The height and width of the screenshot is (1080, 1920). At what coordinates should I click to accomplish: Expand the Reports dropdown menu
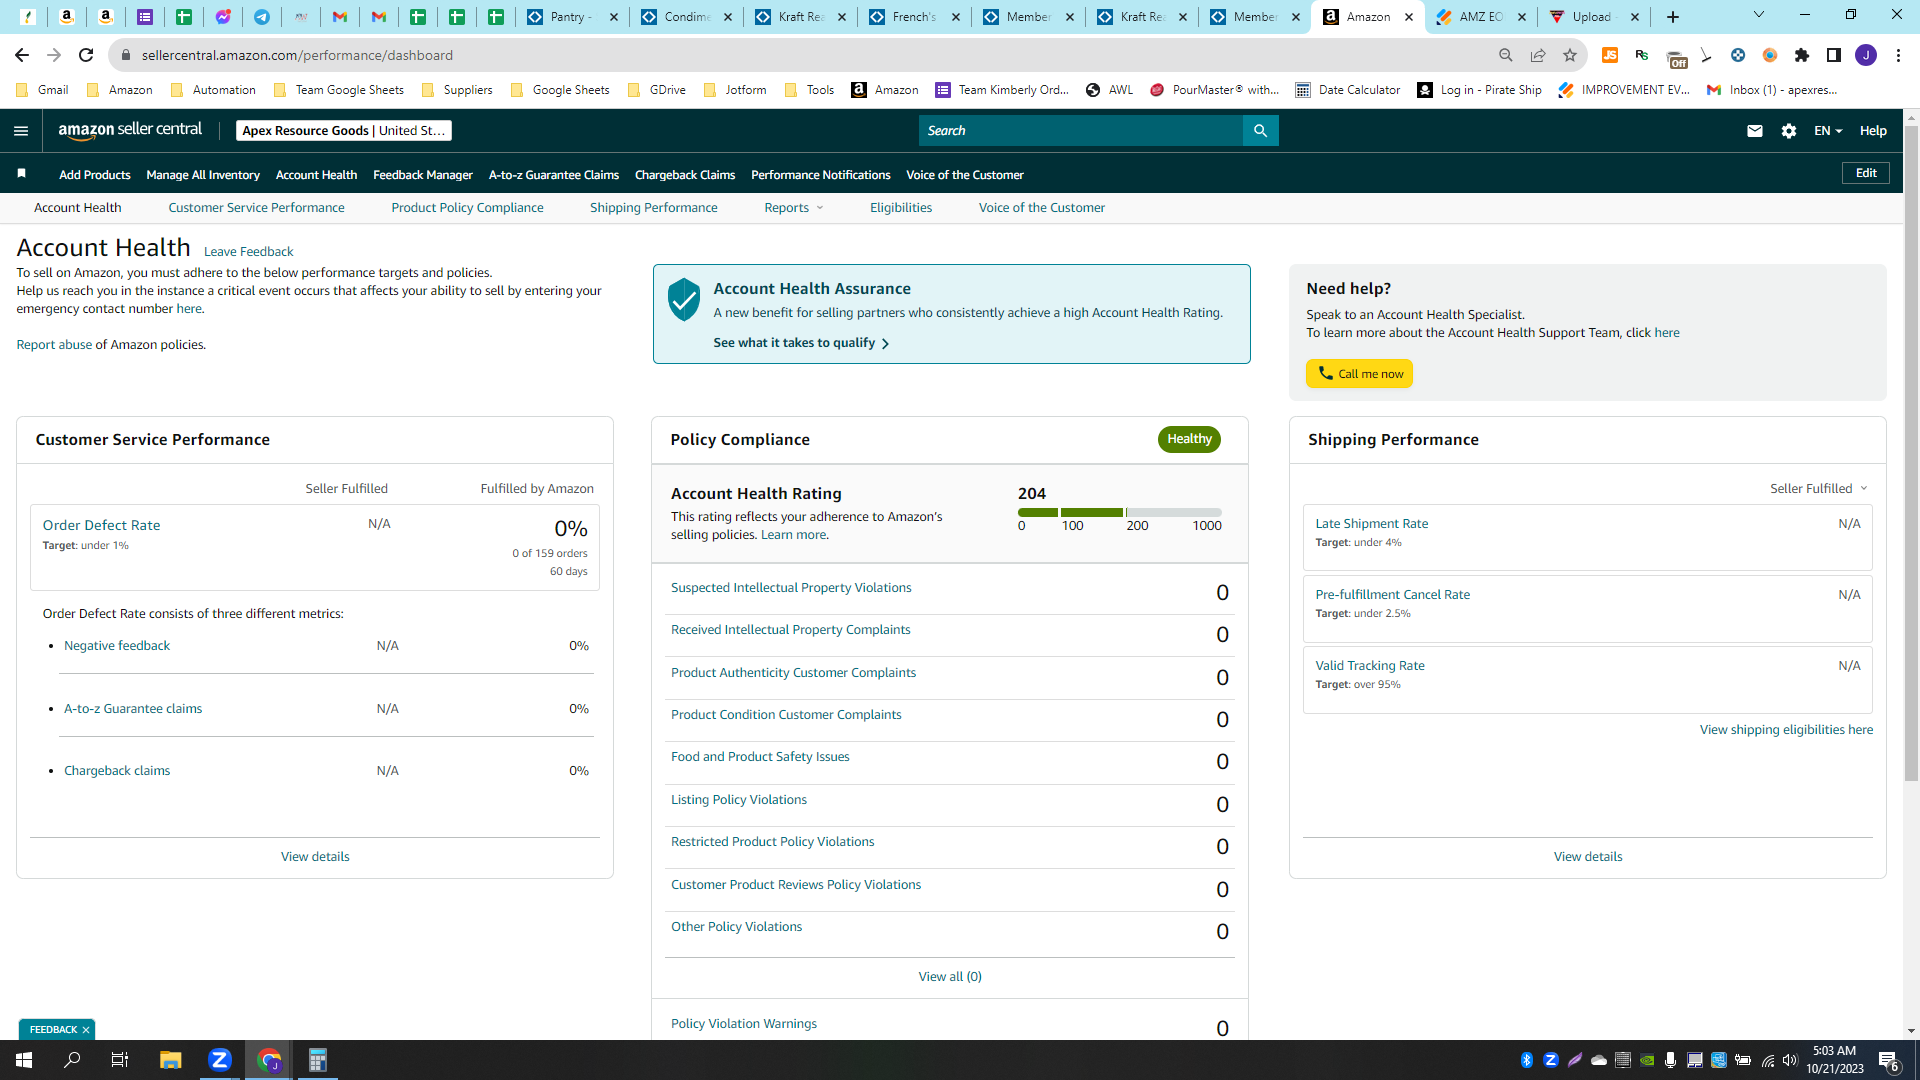(x=794, y=208)
